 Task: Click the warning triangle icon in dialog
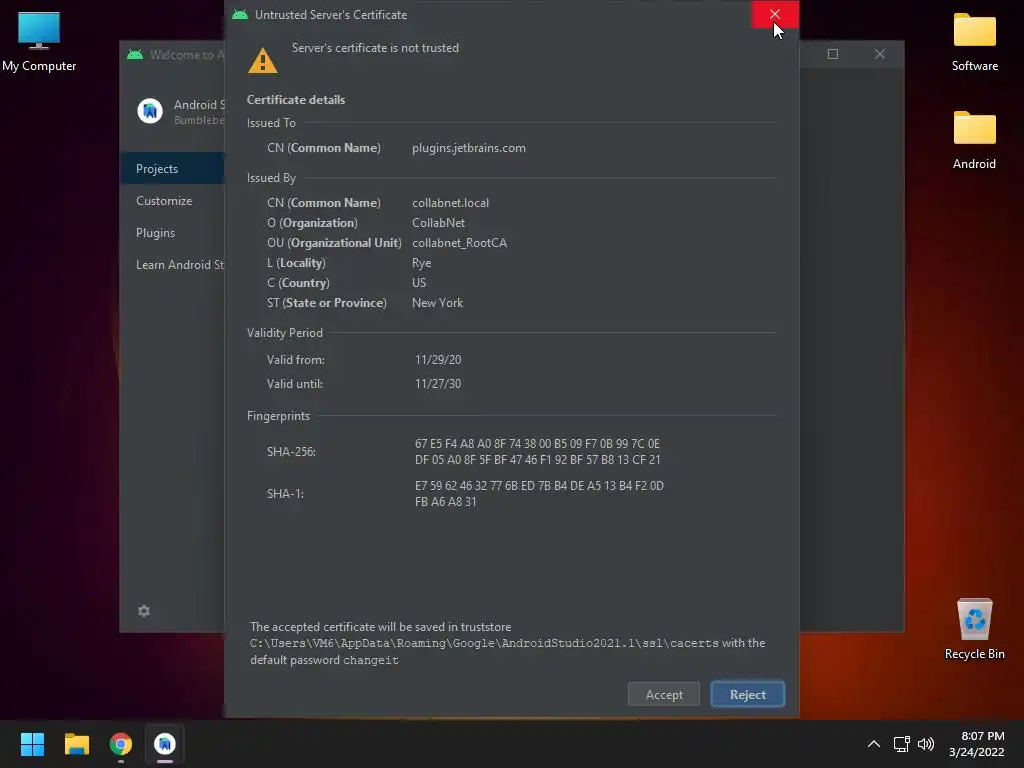[263, 61]
